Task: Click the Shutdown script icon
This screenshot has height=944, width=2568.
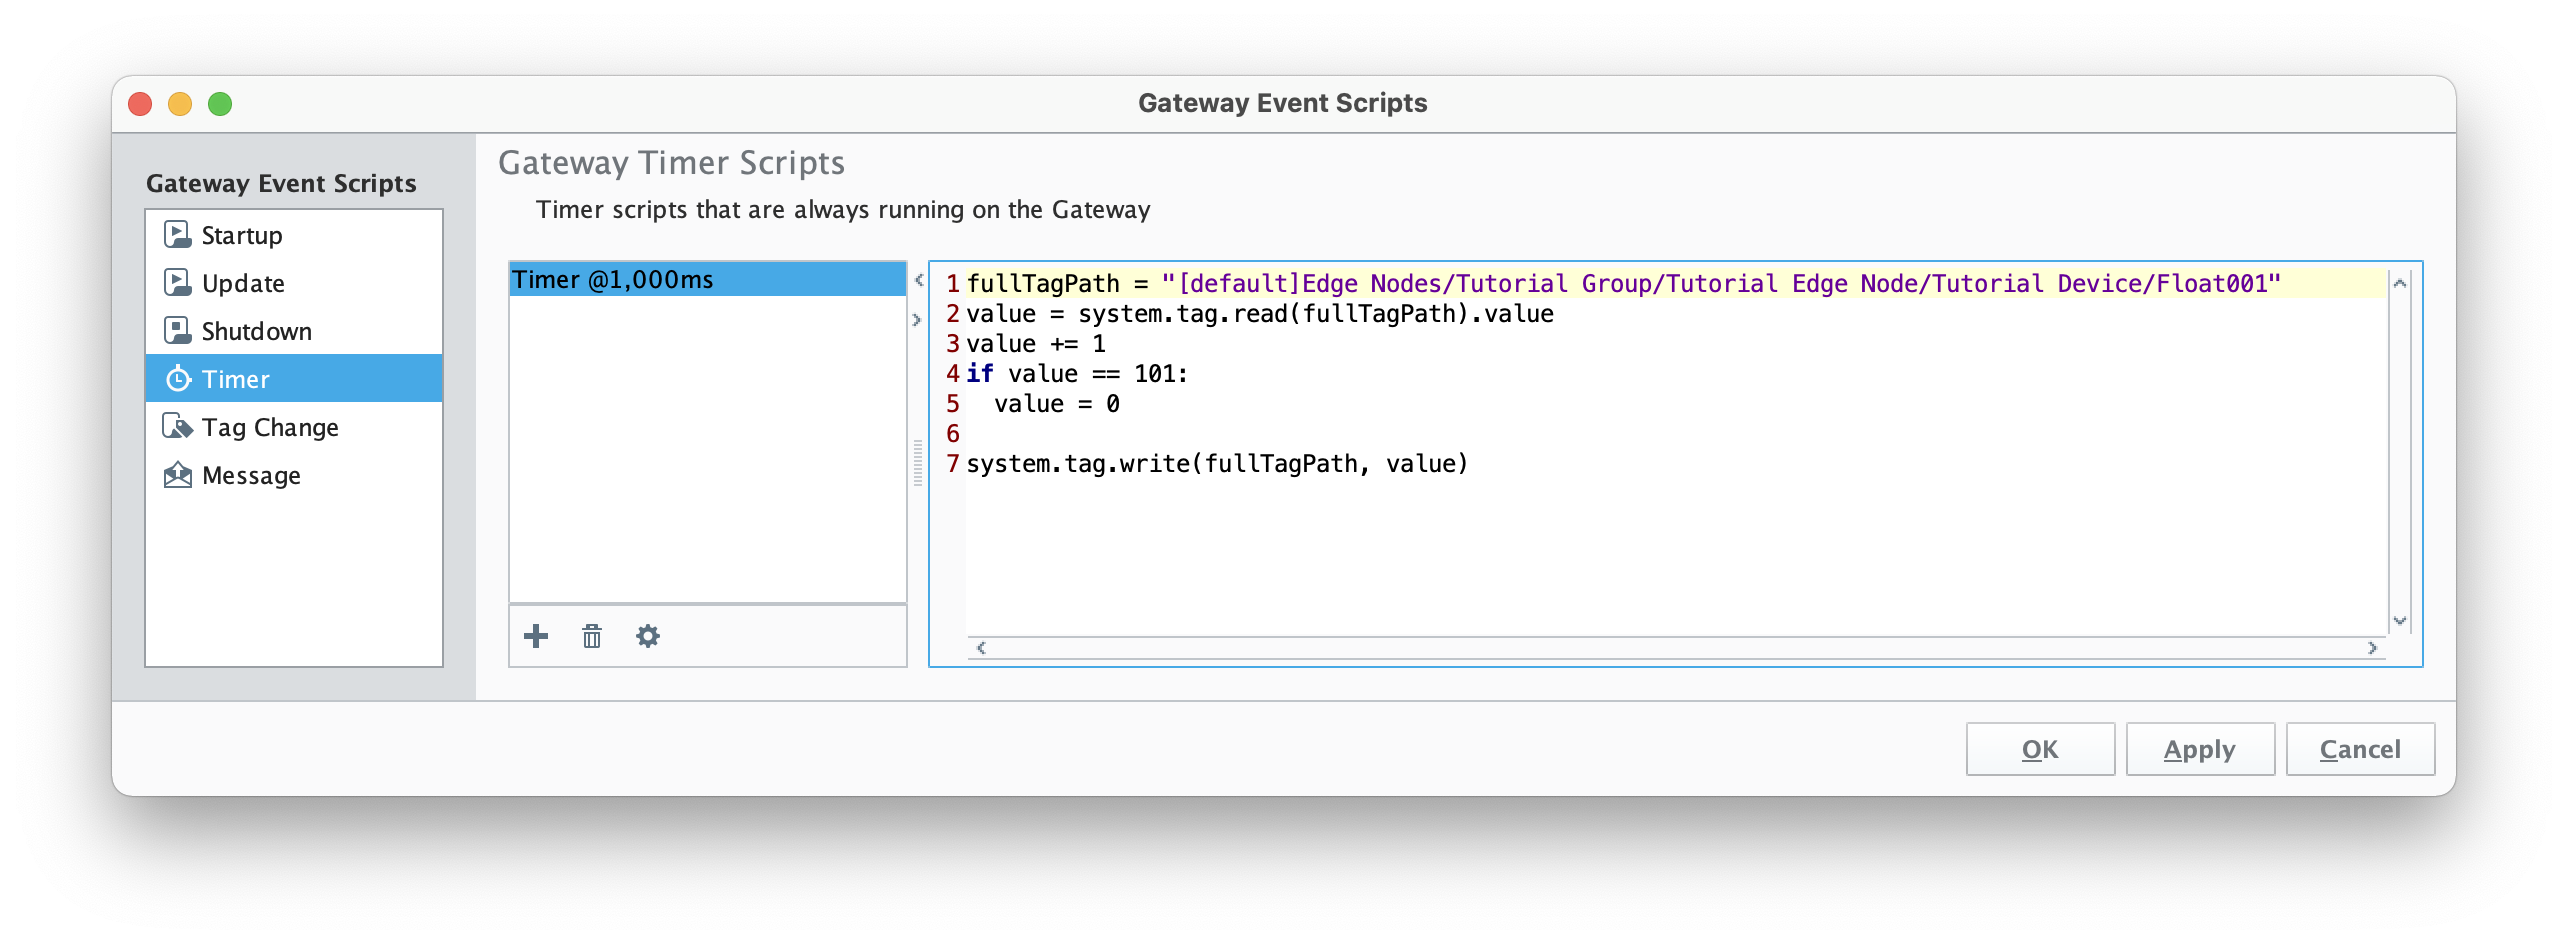Action: [x=177, y=331]
